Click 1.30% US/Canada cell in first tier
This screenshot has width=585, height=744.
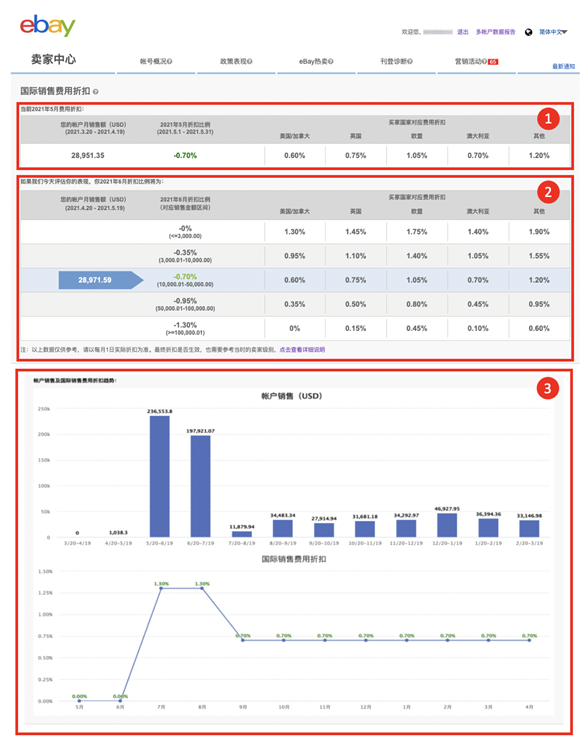pyautogui.click(x=295, y=232)
